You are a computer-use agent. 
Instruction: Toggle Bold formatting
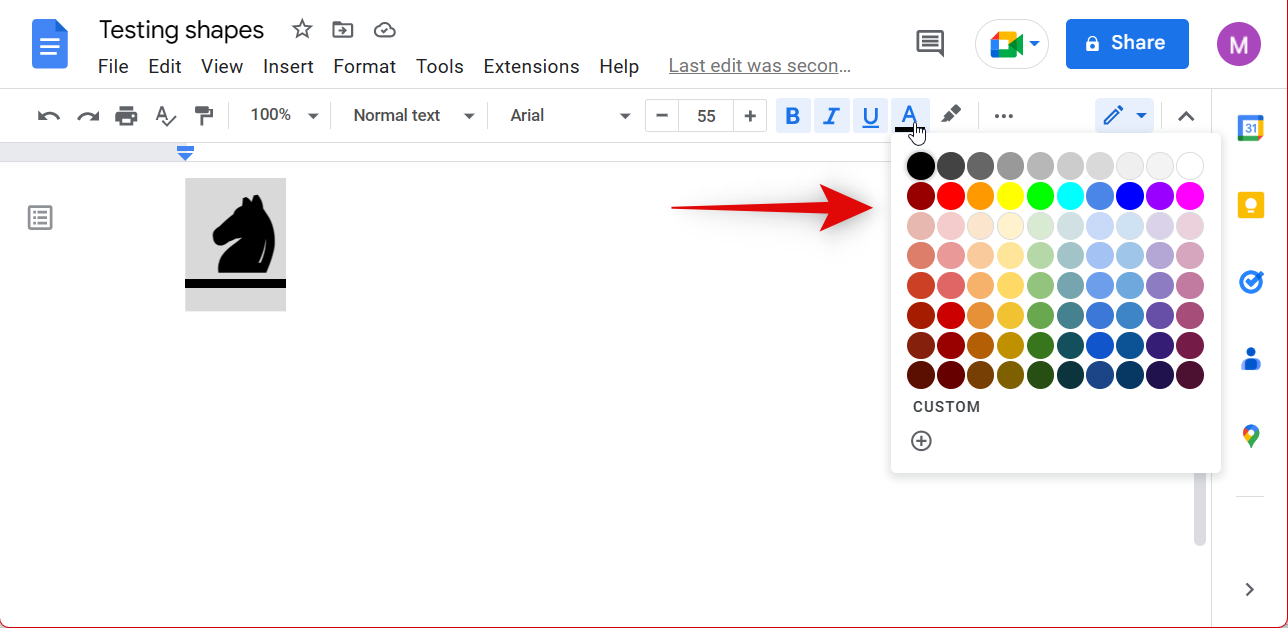[792, 116]
